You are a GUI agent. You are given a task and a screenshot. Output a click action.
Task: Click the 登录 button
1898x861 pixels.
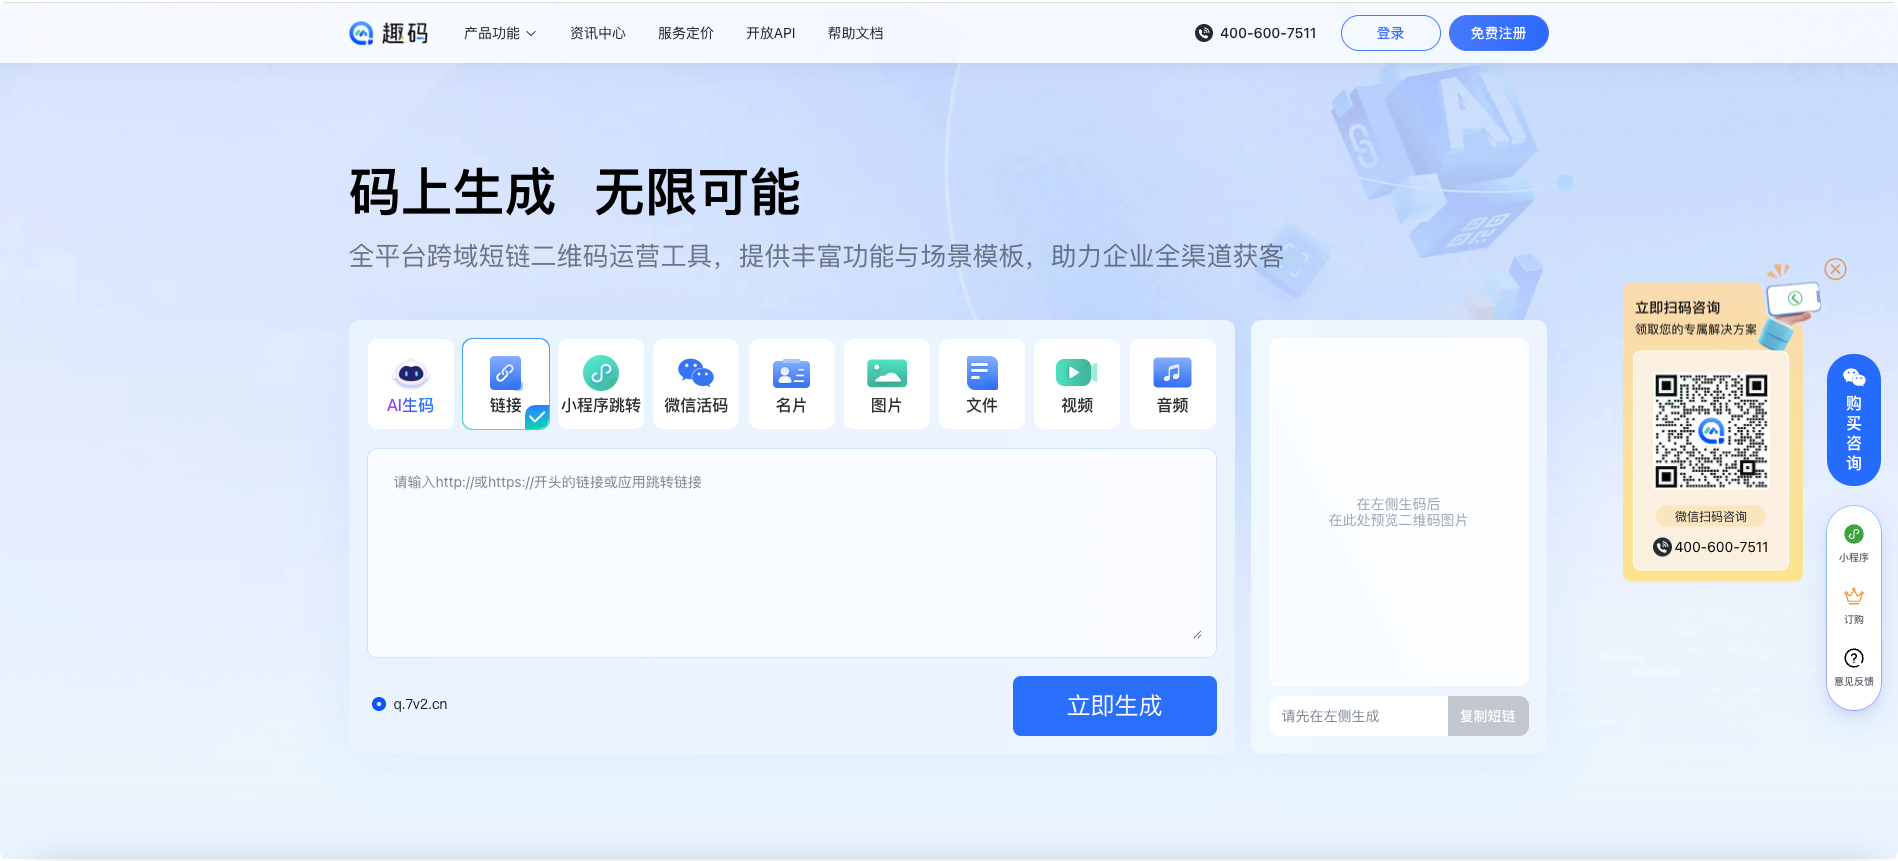(x=1391, y=33)
